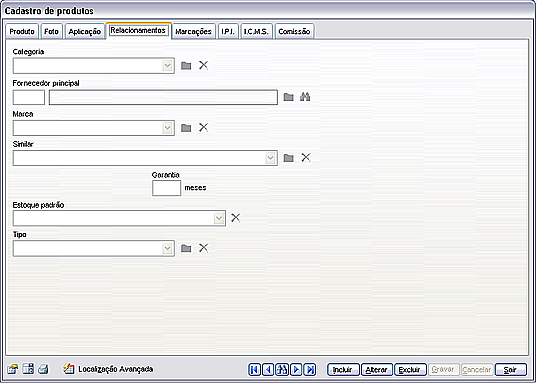Search Fornecedor principal with binoculars icon
The height and width of the screenshot is (383, 537).
tap(305, 97)
